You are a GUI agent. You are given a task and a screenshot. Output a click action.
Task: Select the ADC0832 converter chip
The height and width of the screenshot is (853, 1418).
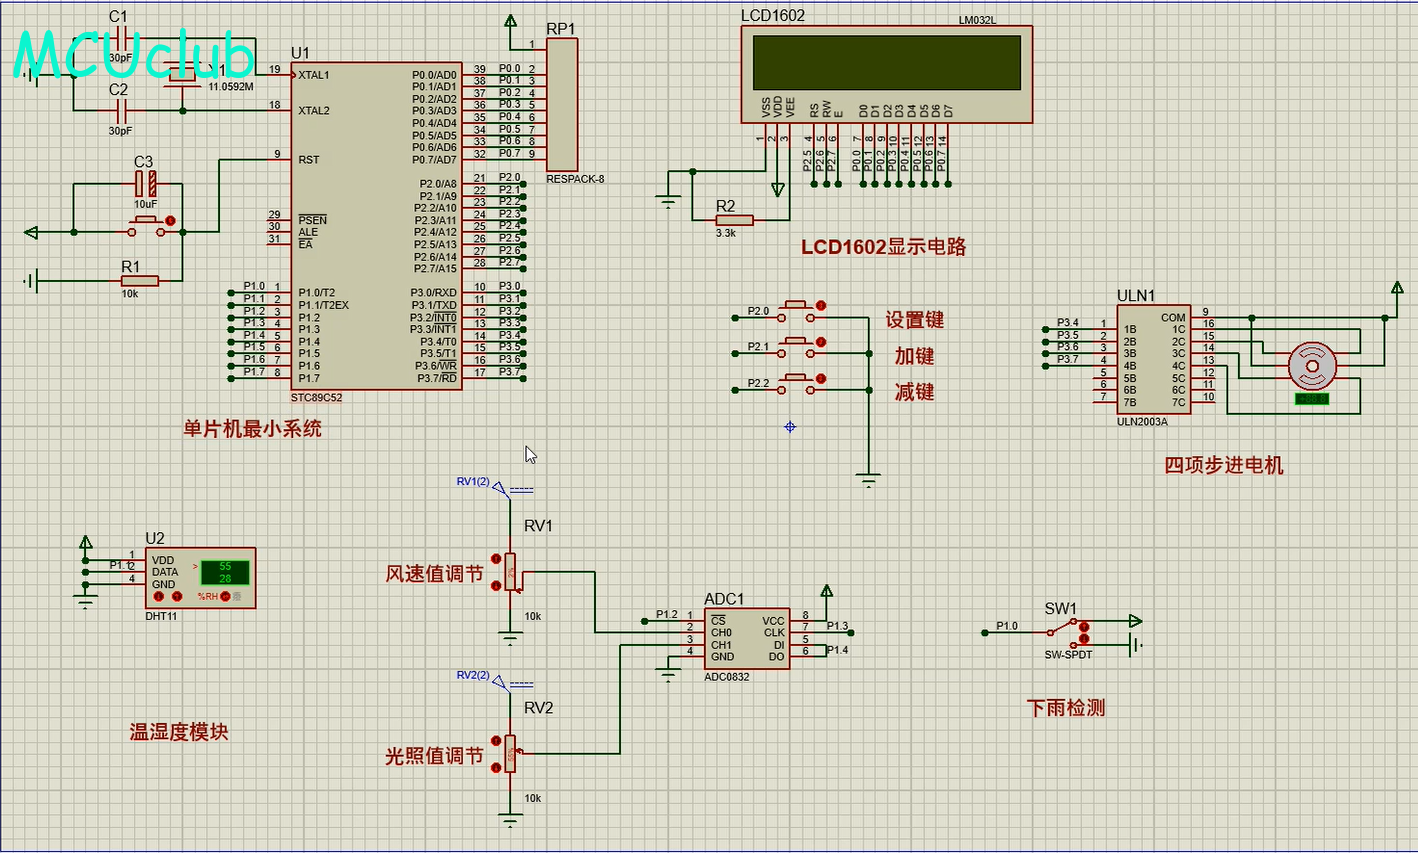coord(746,639)
